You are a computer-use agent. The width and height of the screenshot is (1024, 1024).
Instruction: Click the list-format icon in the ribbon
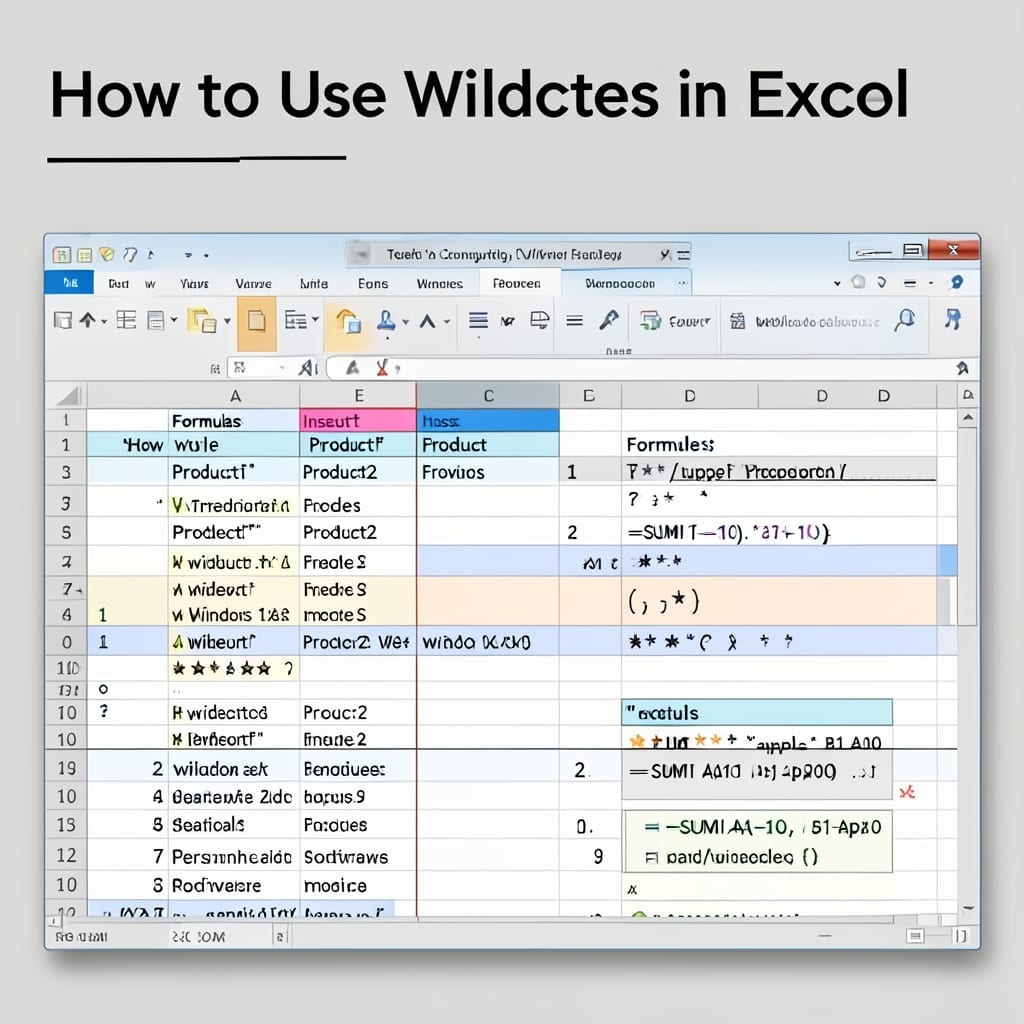coord(296,320)
